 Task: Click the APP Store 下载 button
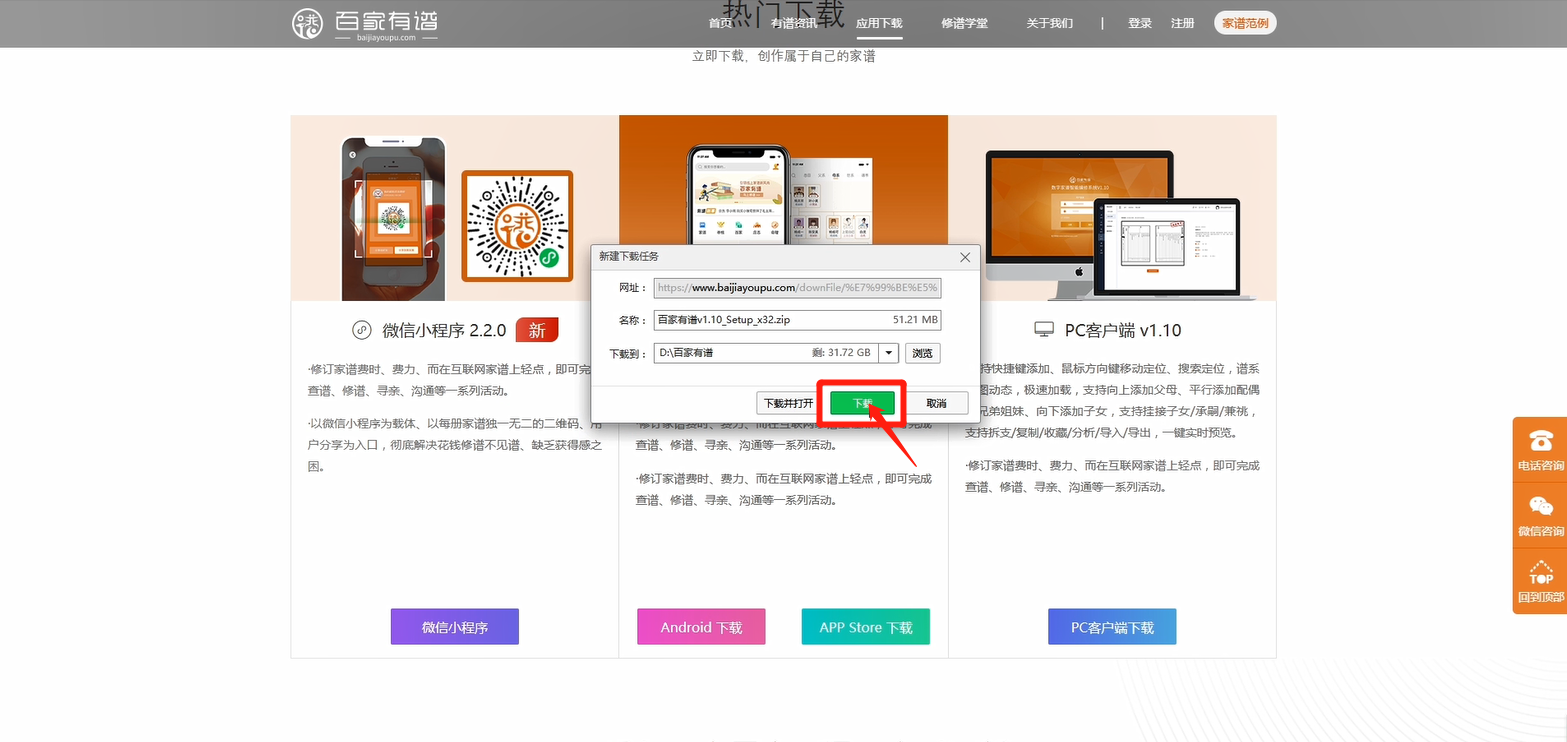(x=866, y=627)
